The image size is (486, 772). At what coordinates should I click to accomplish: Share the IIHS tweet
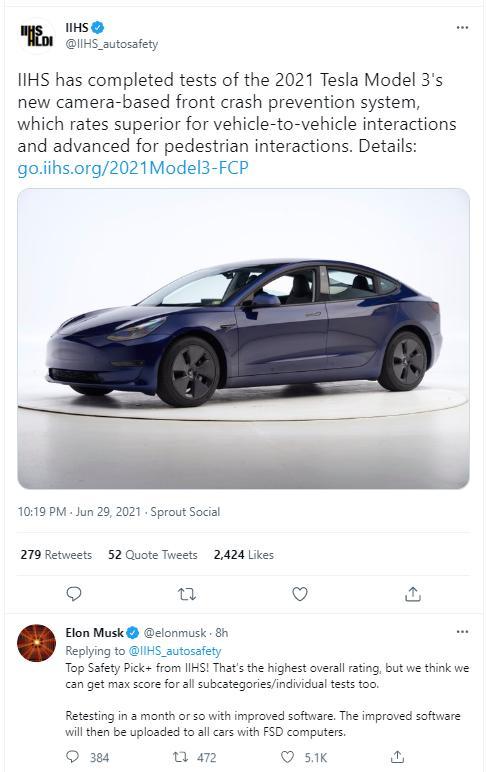(413, 594)
